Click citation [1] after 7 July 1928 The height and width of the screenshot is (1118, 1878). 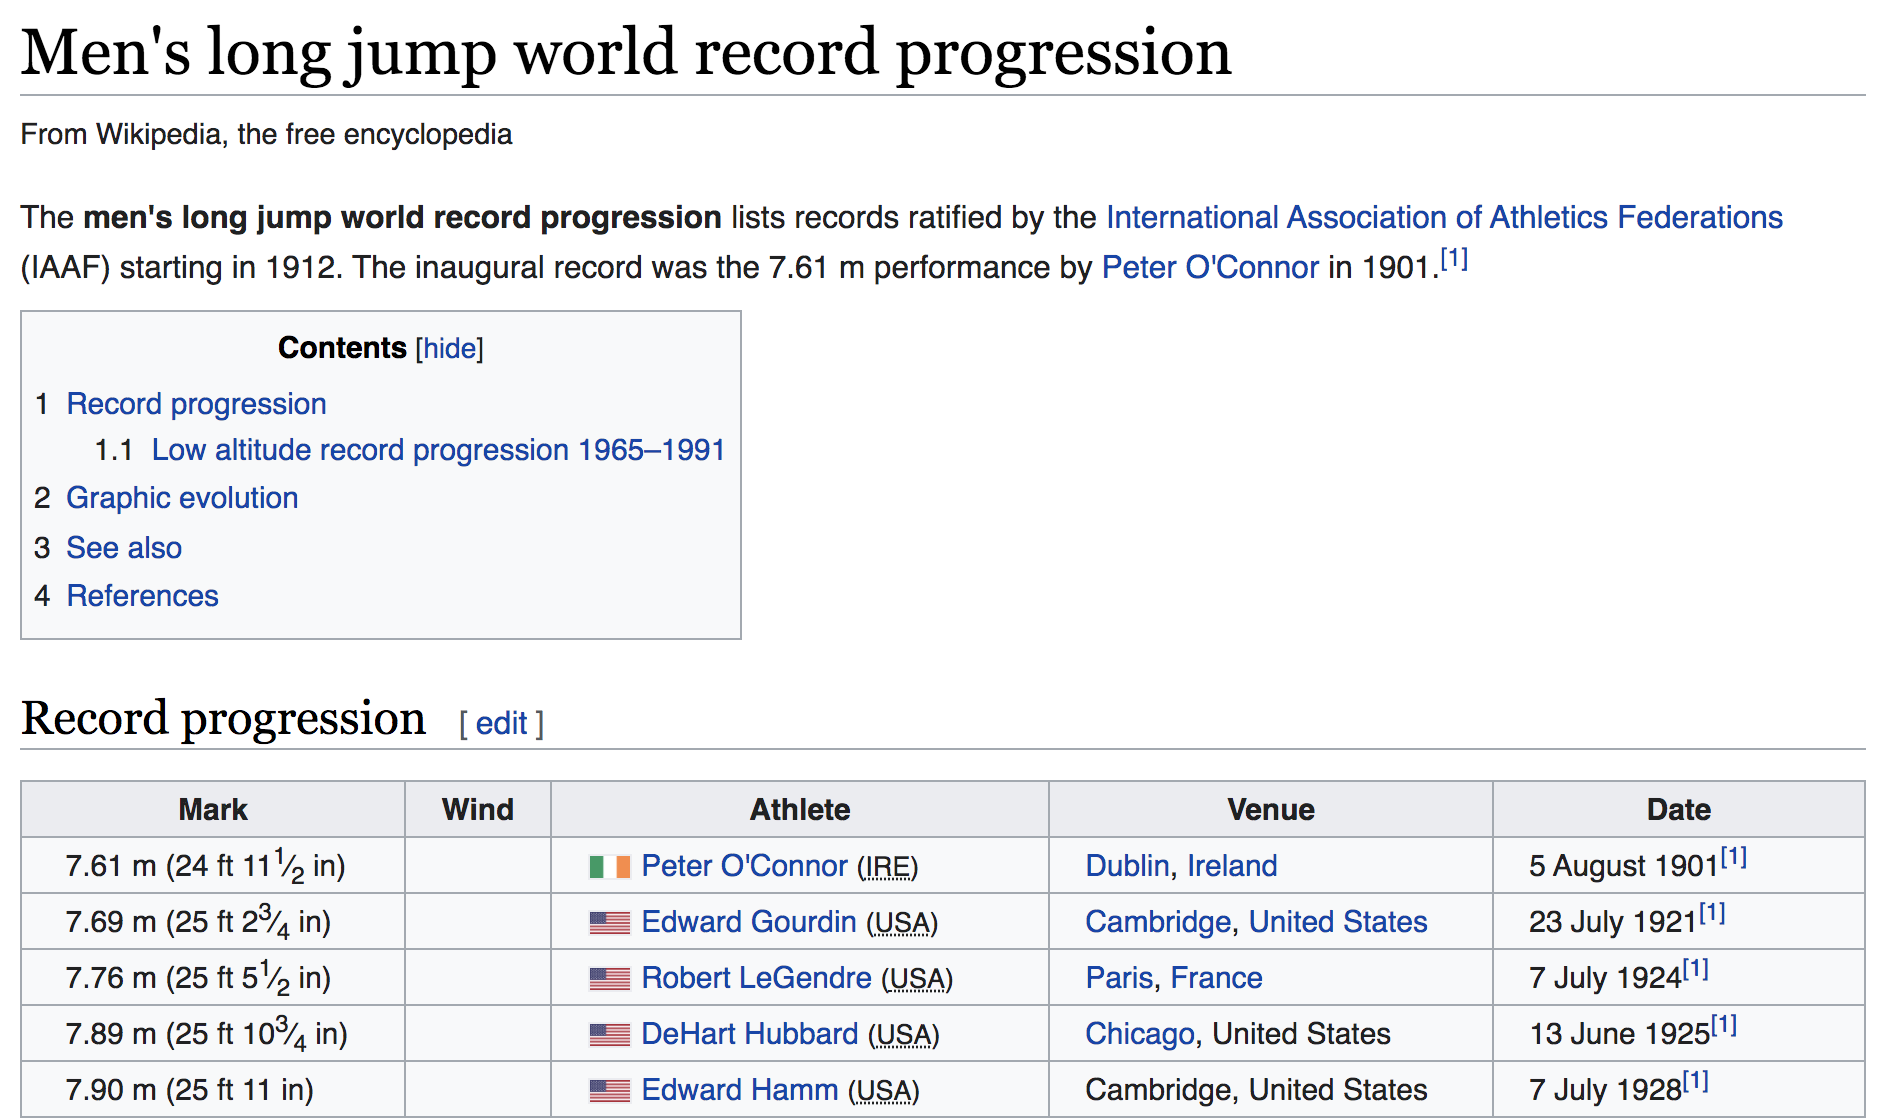tap(1695, 1081)
